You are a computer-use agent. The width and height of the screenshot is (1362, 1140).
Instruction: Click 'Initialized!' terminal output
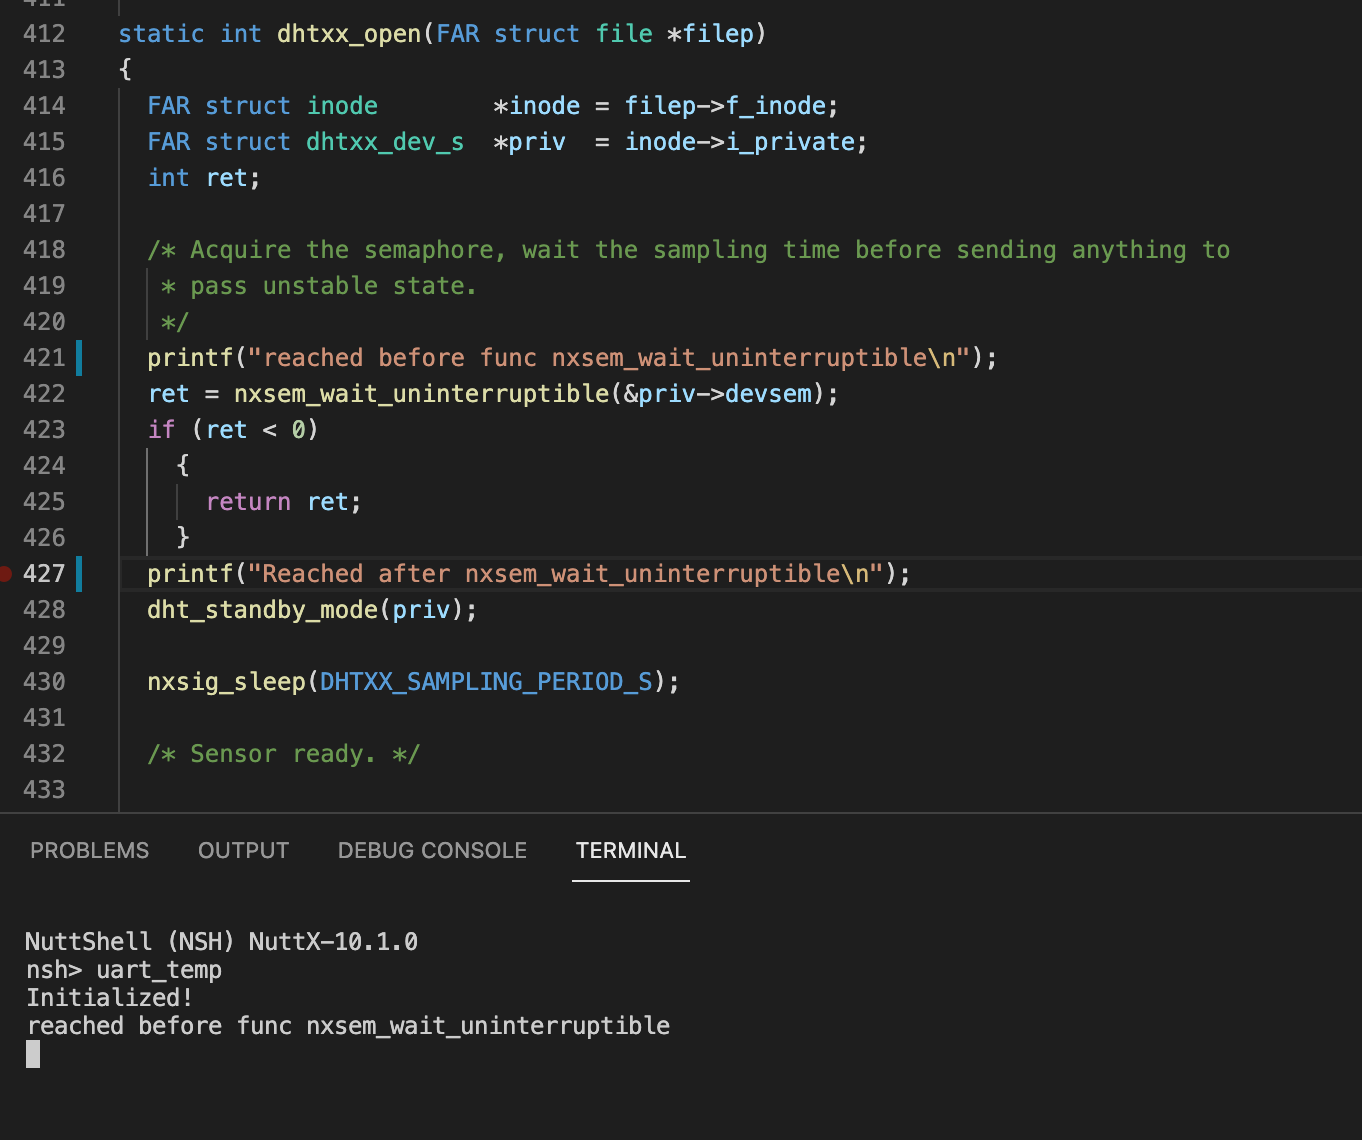(x=109, y=998)
